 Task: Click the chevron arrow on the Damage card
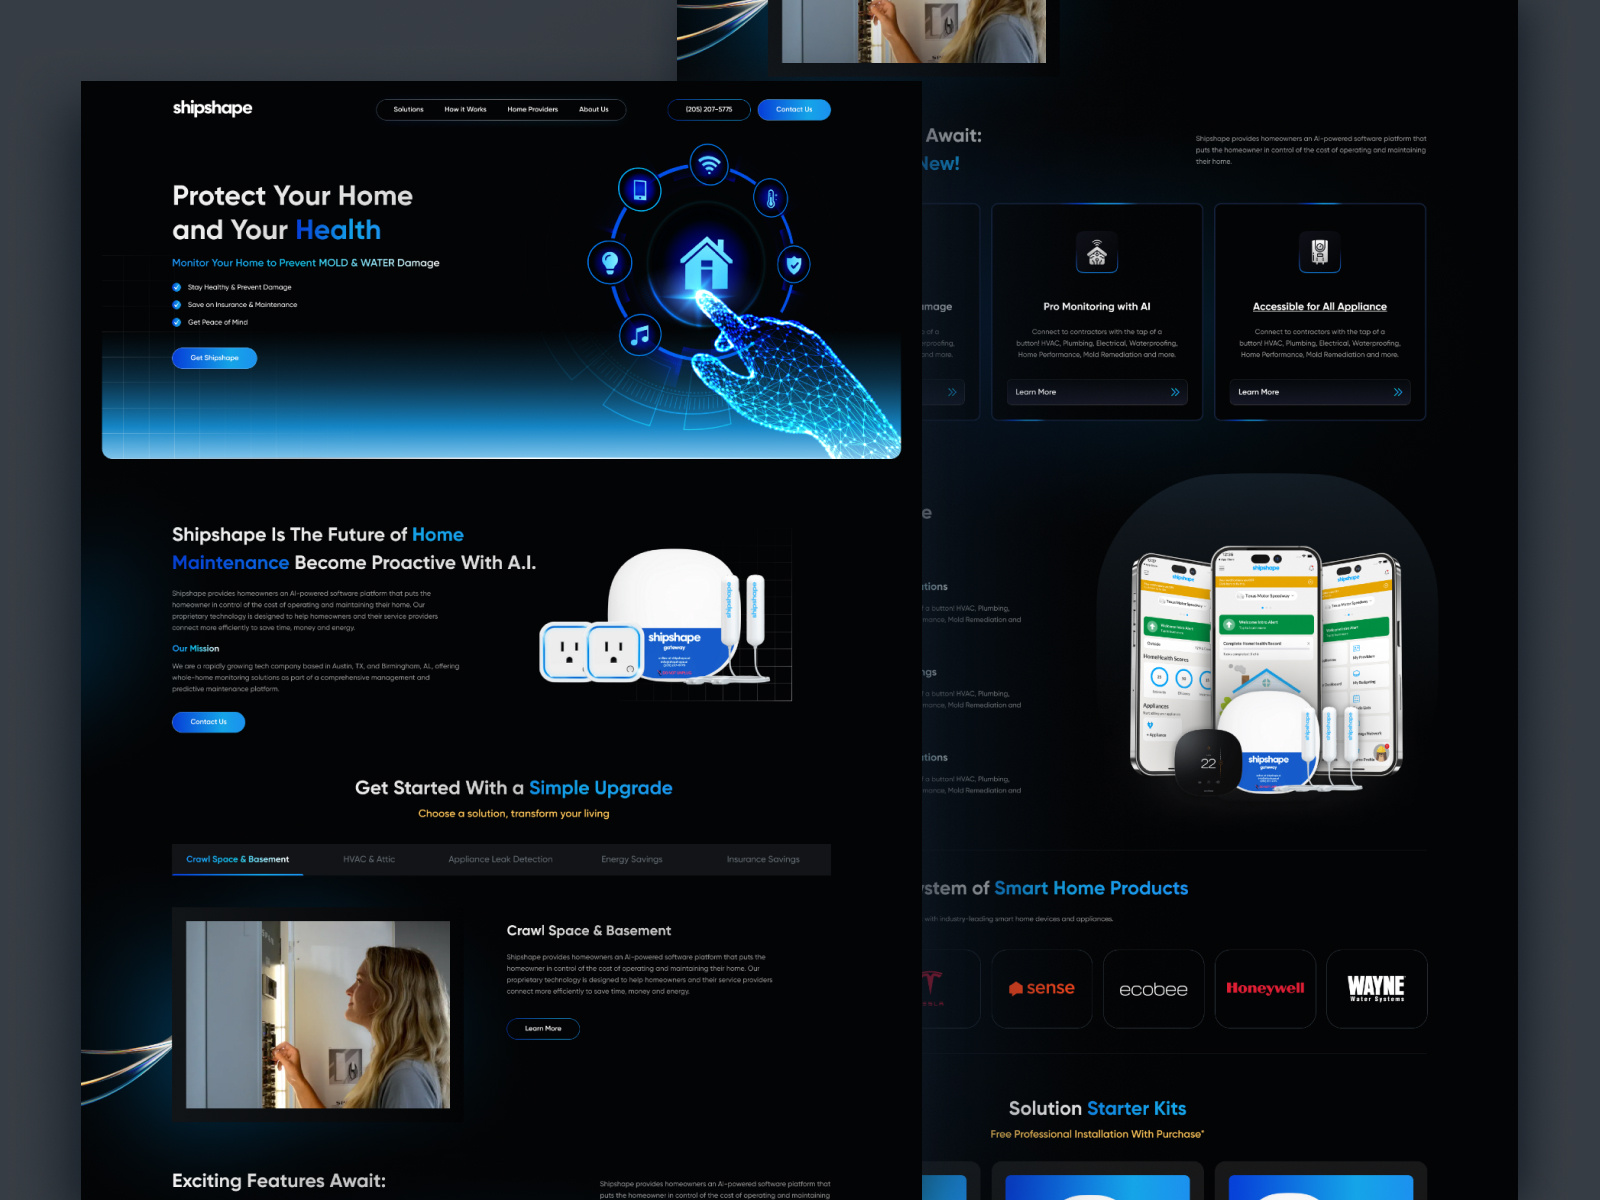pos(953,392)
